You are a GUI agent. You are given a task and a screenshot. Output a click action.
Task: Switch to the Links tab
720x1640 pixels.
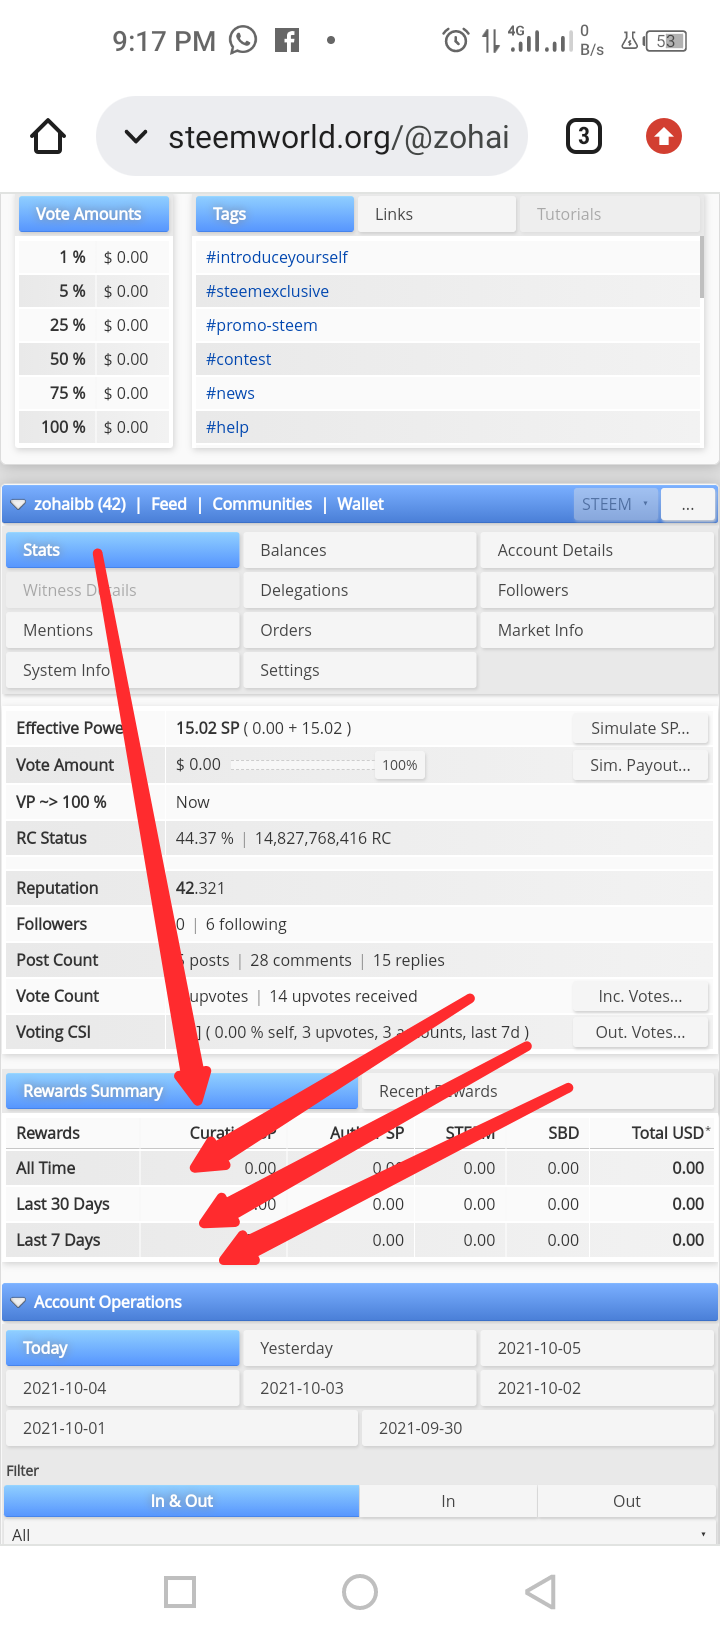pos(437,214)
